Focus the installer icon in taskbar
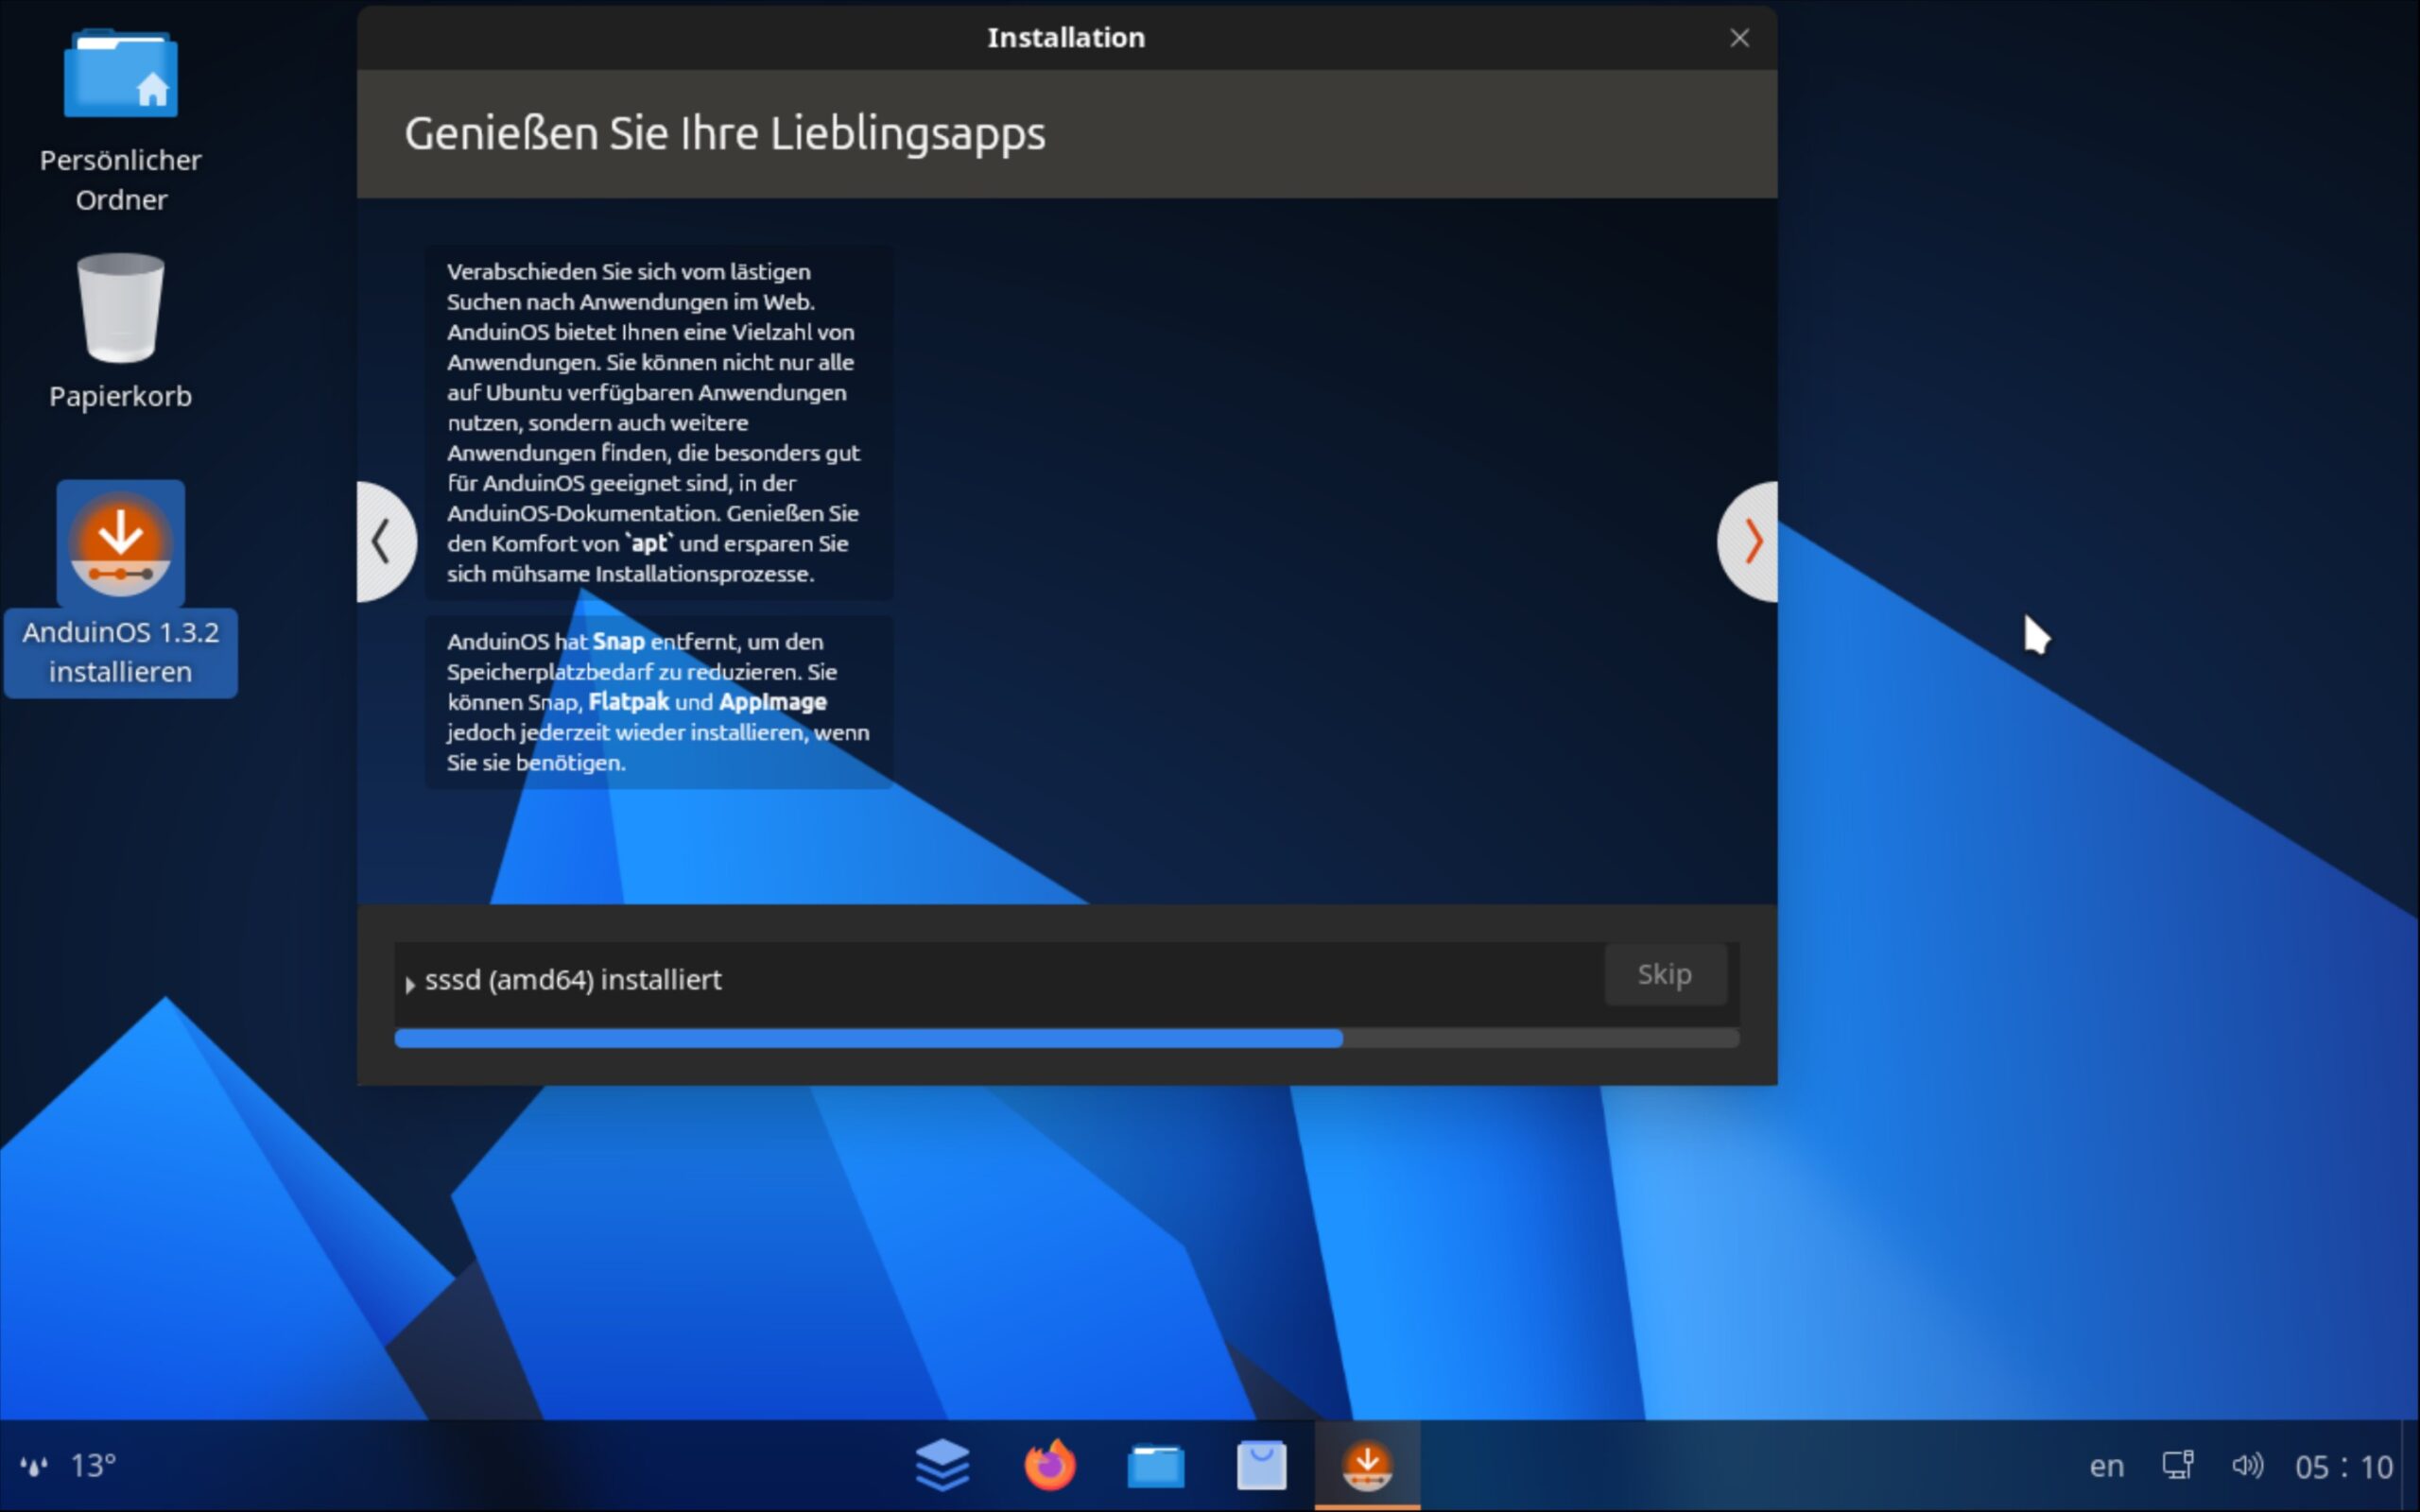 [x=1367, y=1465]
